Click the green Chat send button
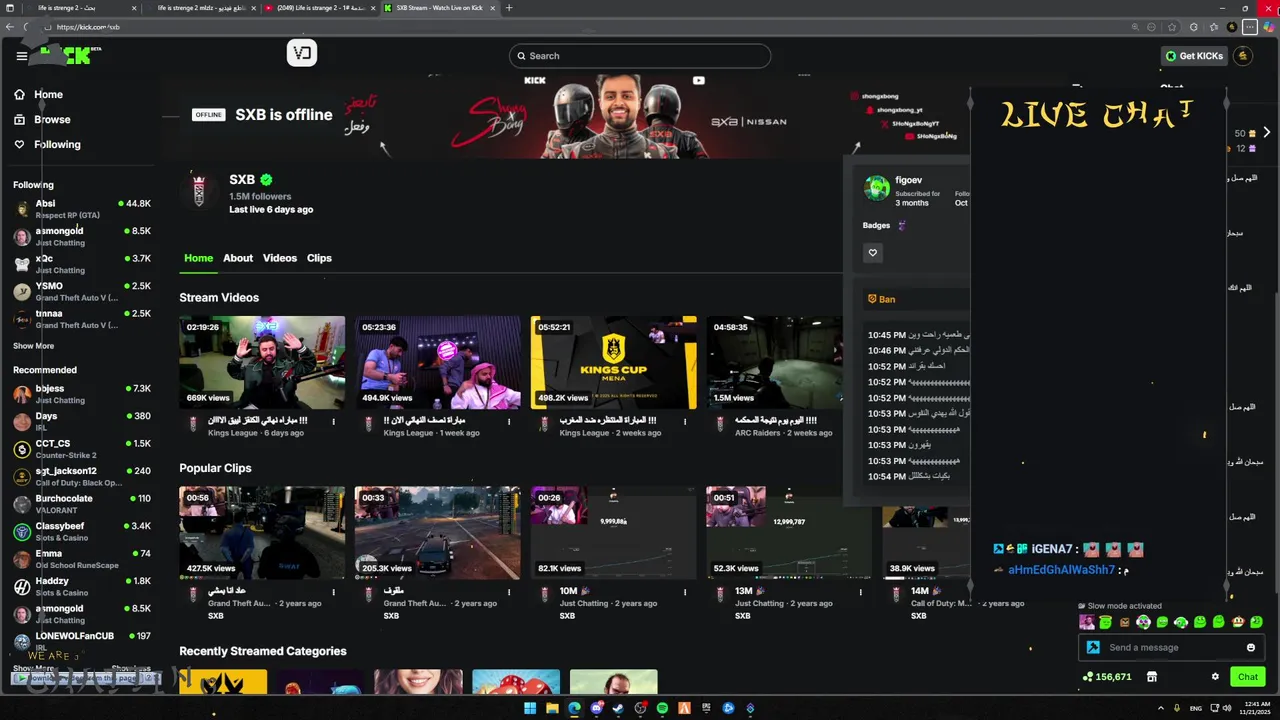 (1247, 677)
